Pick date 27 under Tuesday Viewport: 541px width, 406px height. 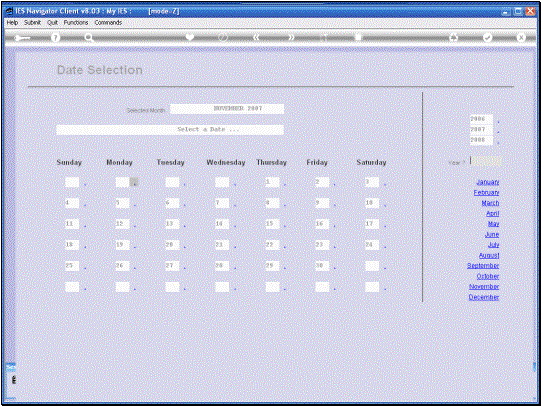(x=172, y=266)
